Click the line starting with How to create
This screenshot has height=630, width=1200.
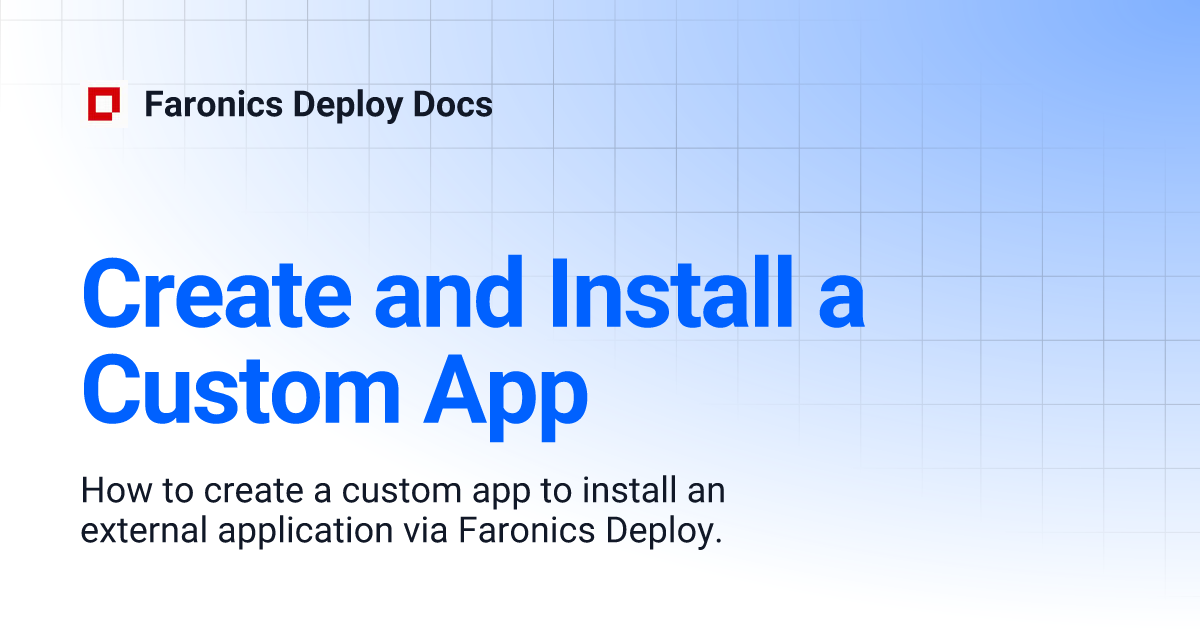(403, 490)
